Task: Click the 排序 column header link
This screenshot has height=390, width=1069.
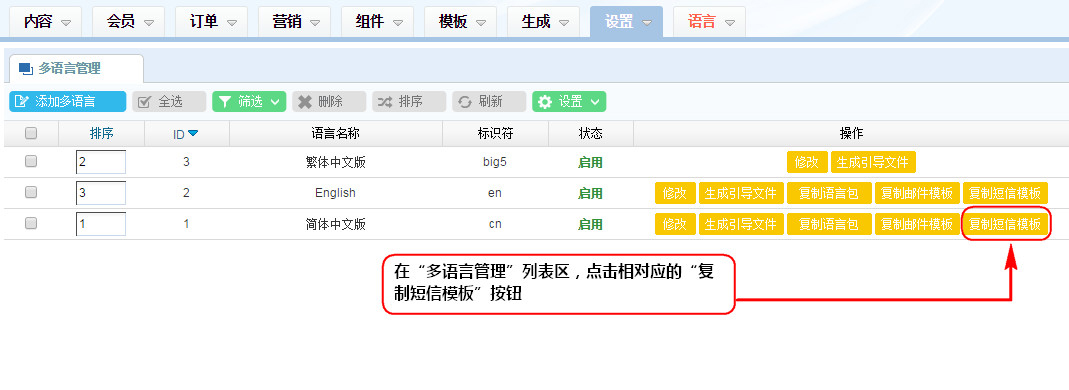Action: click(101, 133)
